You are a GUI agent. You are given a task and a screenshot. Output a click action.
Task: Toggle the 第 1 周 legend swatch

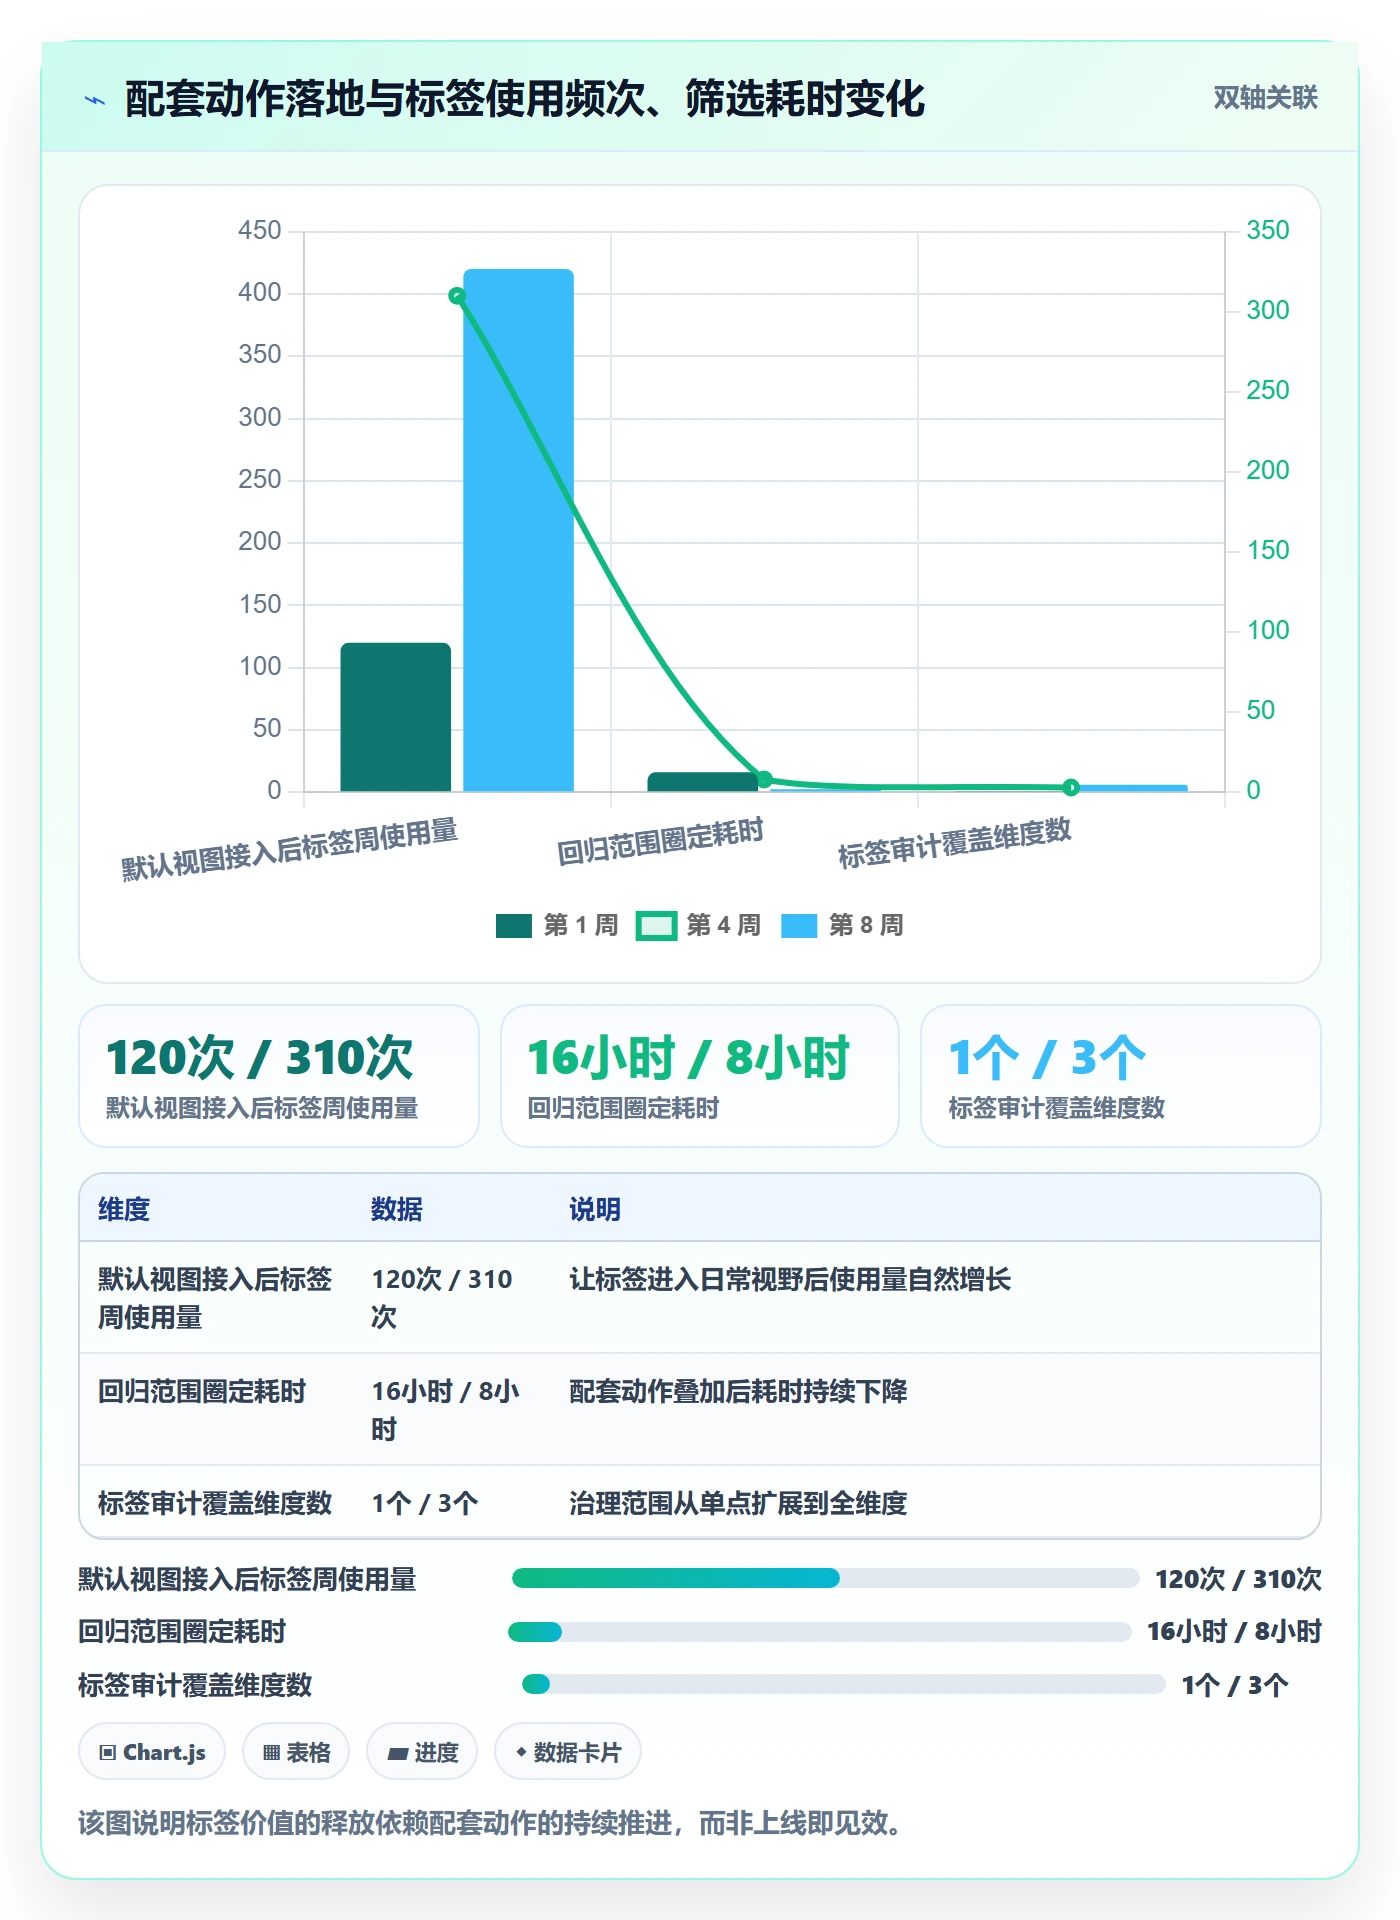click(513, 926)
